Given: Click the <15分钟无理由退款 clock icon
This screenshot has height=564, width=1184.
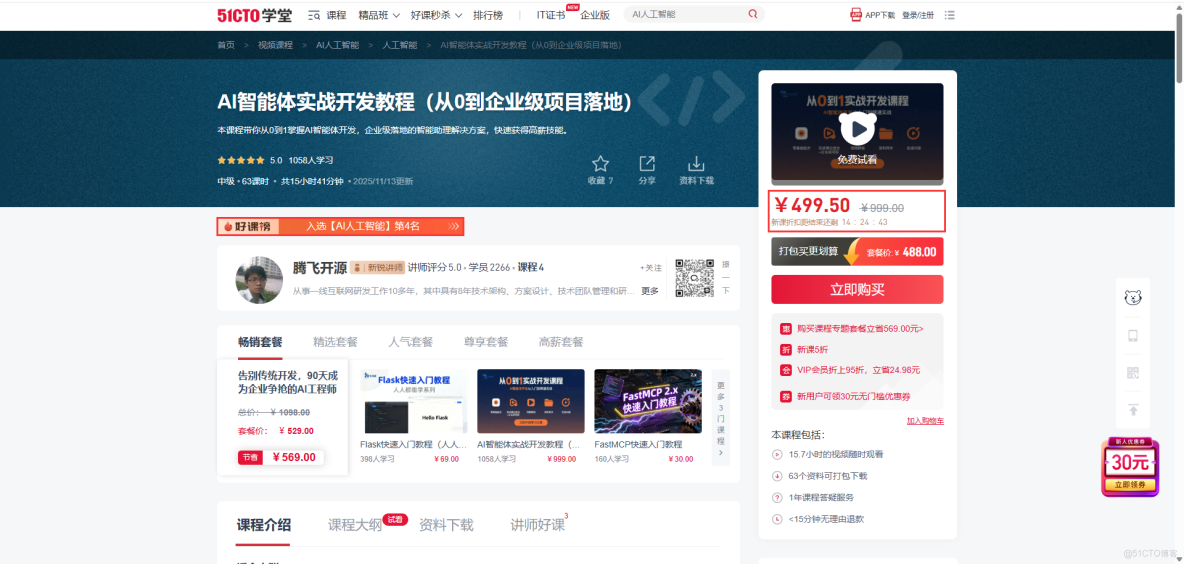Looking at the screenshot, I should click(x=777, y=519).
